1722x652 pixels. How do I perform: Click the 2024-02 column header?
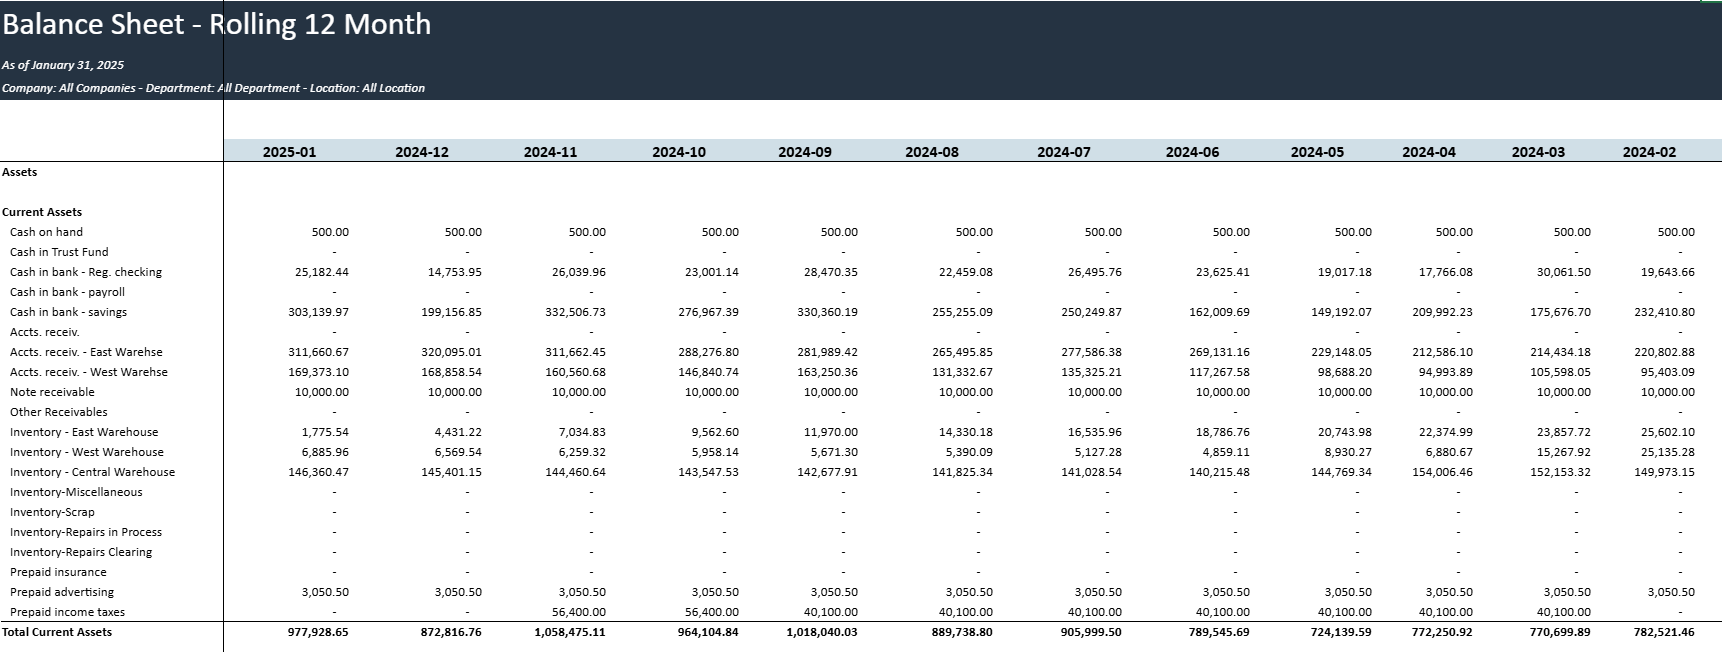pyautogui.click(x=1649, y=152)
